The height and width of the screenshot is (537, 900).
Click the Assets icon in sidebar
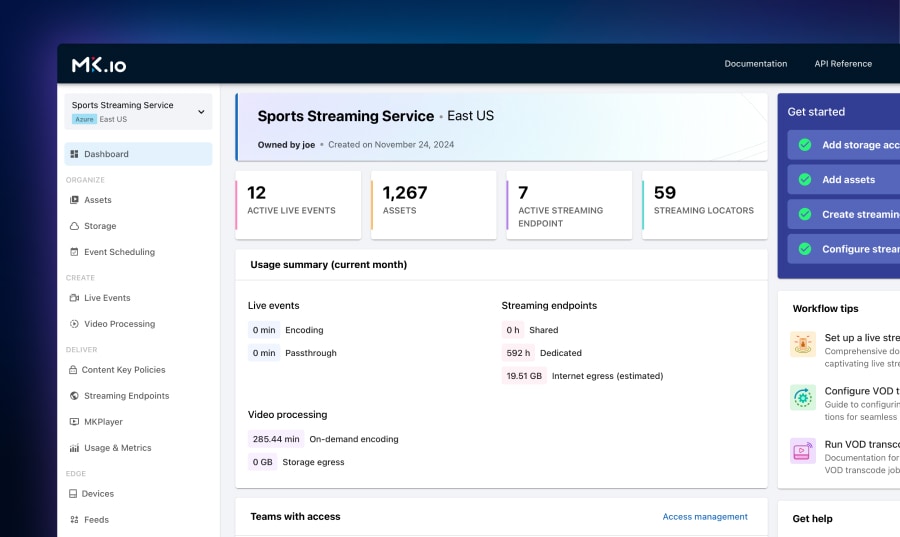point(74,200)
